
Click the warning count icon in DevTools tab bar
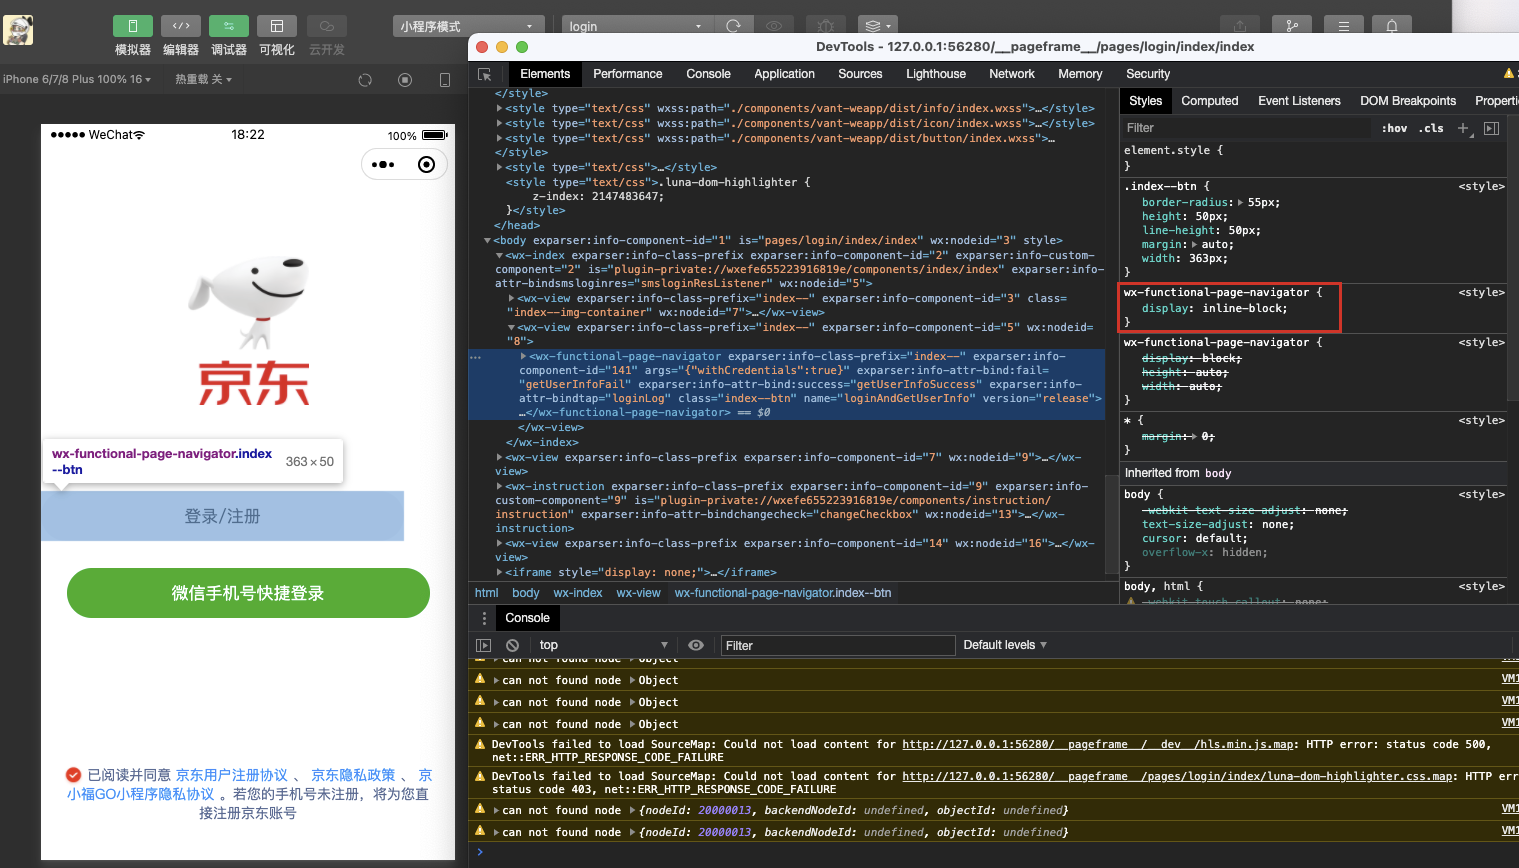click(x=1509, y=74)
